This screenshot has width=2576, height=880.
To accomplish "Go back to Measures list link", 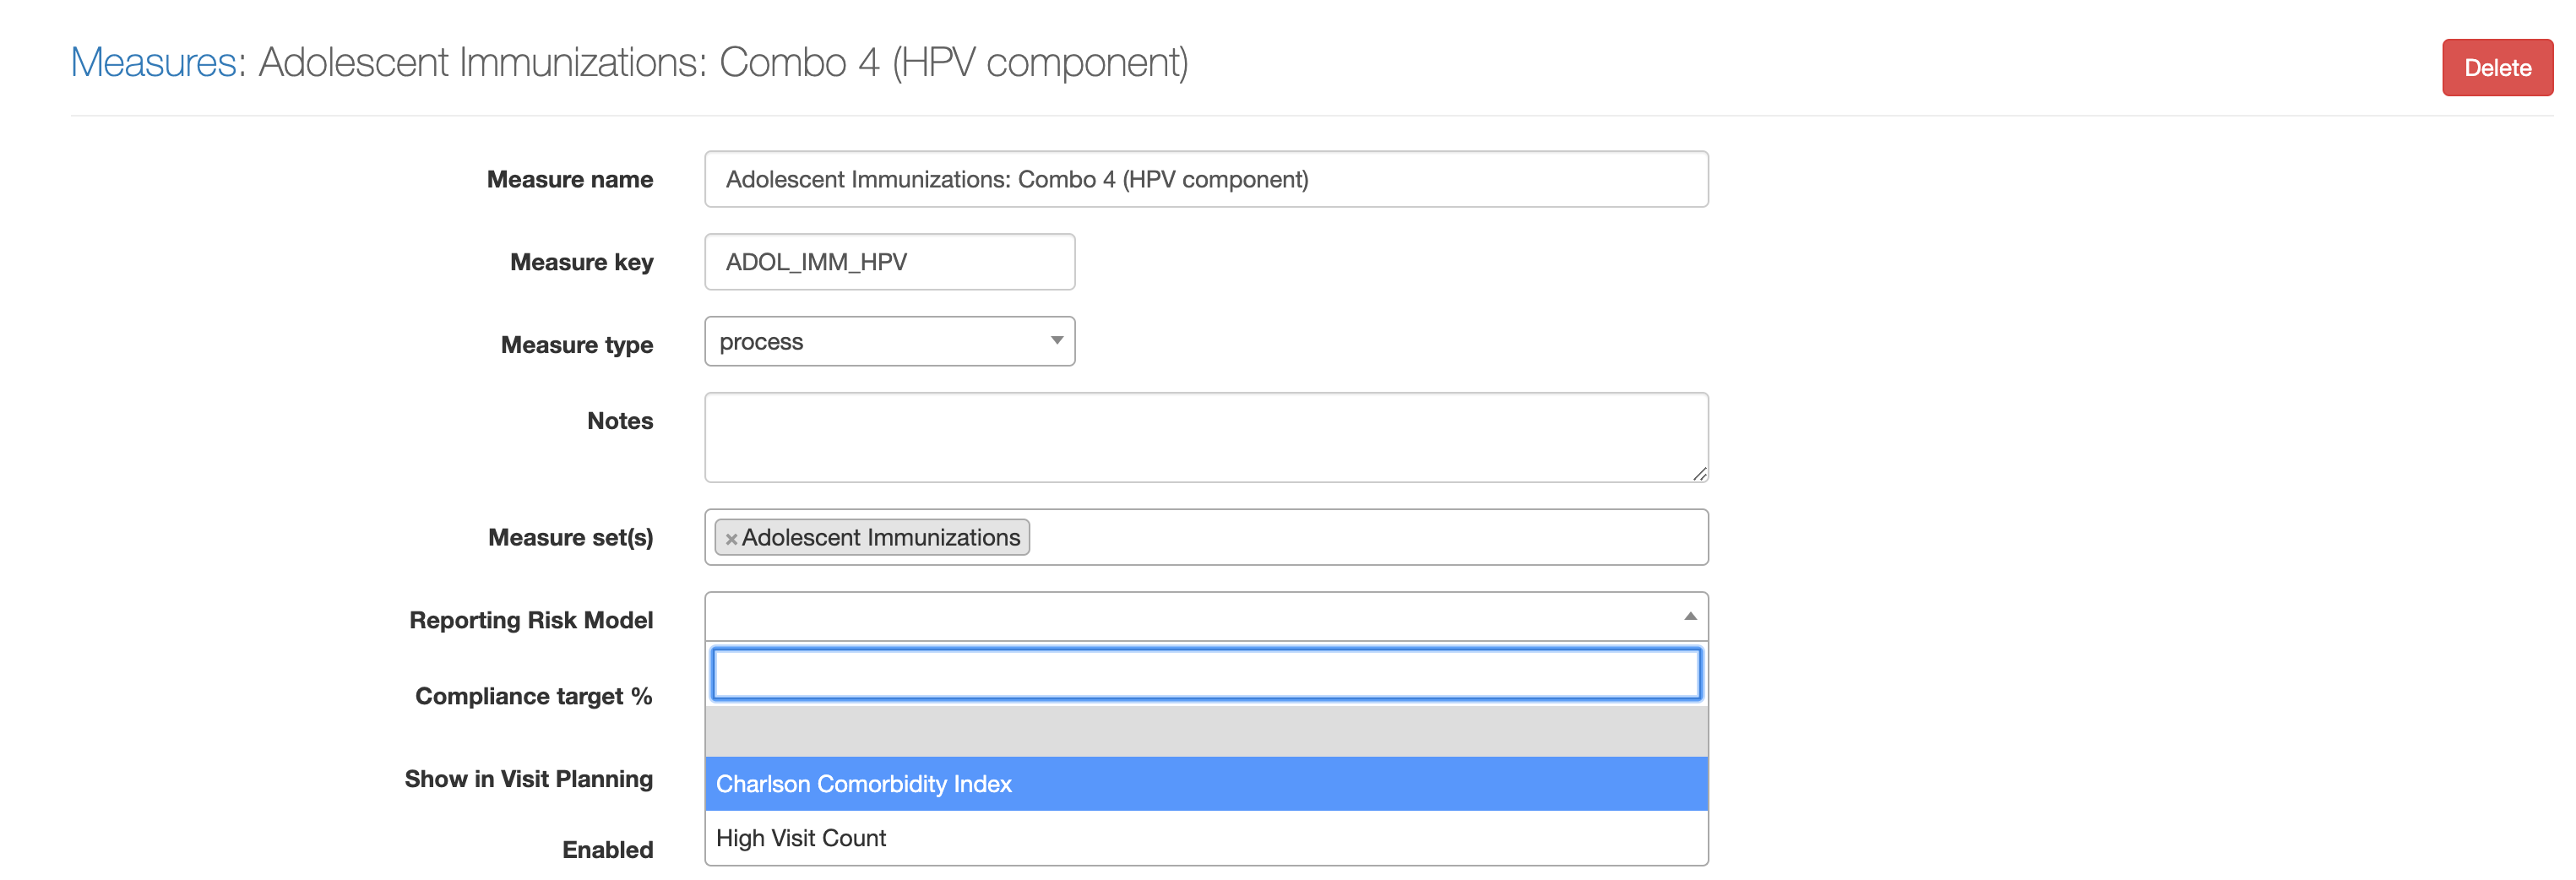I will (153, 63).
